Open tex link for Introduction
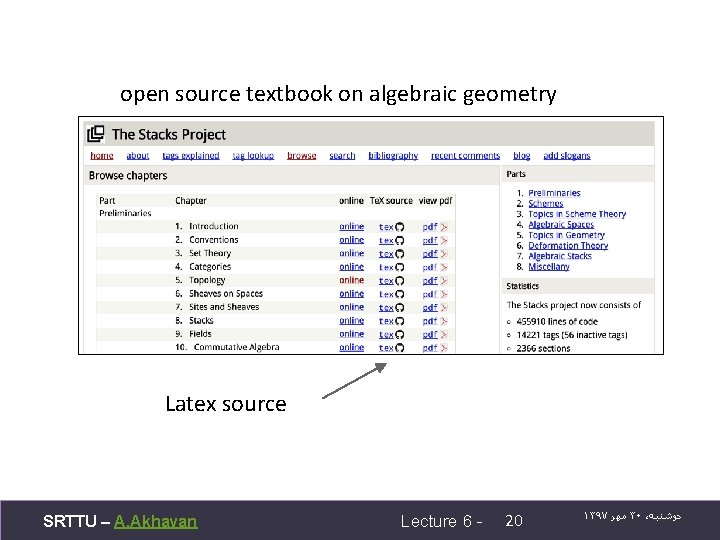 click(386, 227)
